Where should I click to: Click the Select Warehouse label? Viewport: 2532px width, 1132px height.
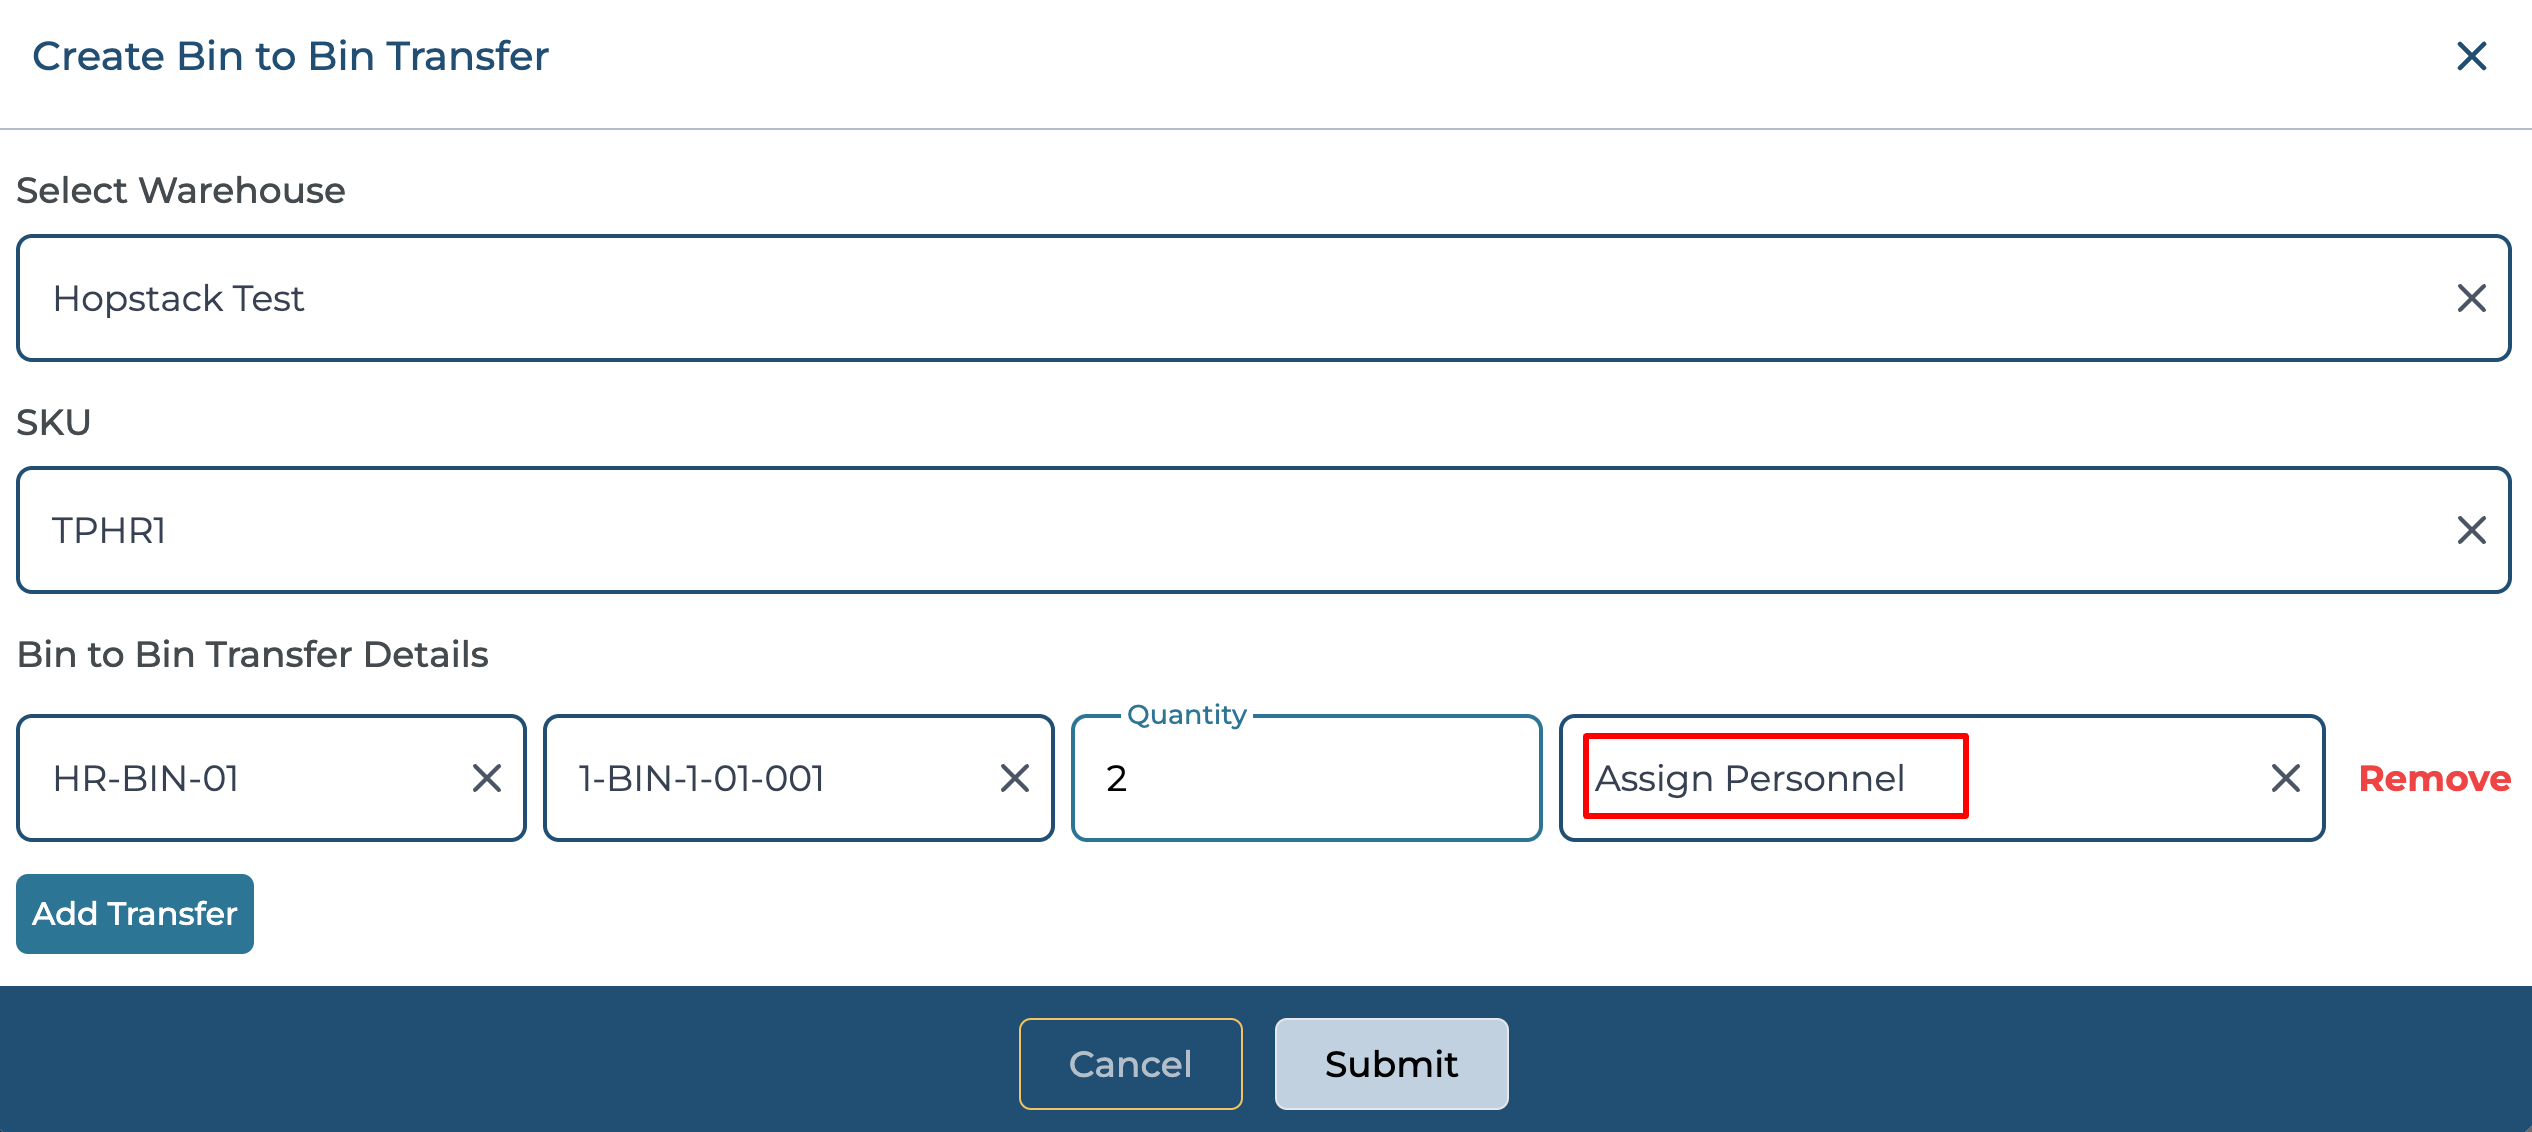pos(181,190)
